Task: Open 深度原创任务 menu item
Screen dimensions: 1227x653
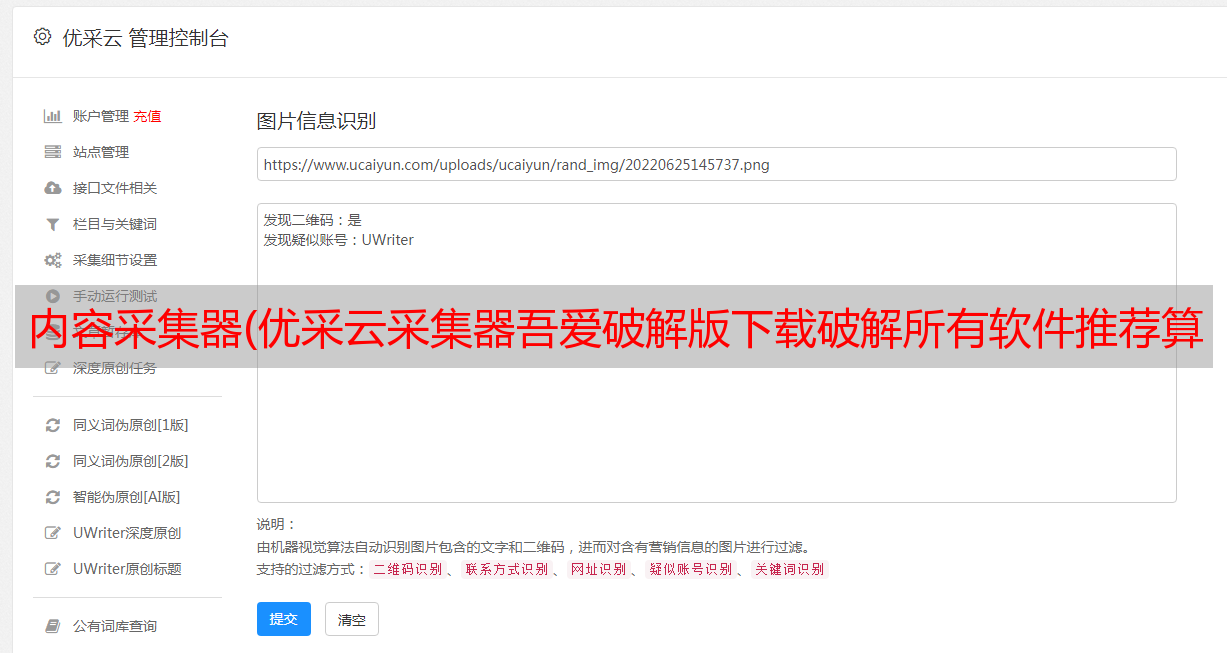Action: point(115,369)
